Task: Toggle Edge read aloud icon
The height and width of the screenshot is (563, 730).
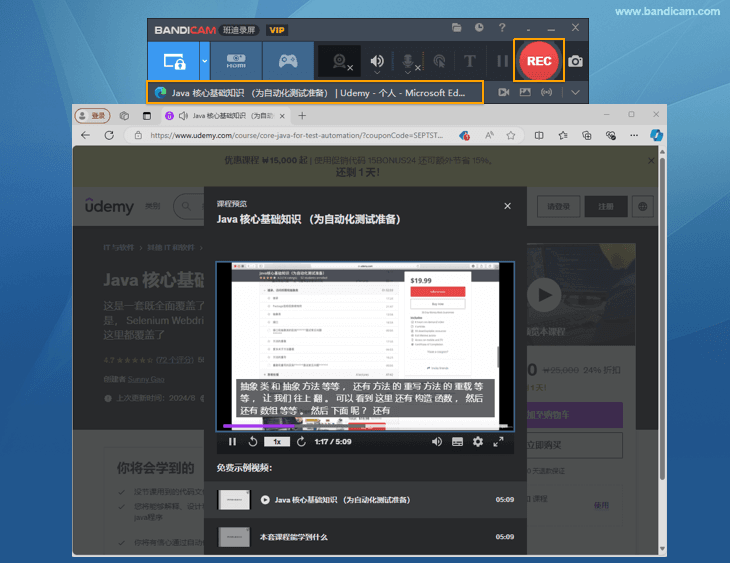Action: pos(489,135)
